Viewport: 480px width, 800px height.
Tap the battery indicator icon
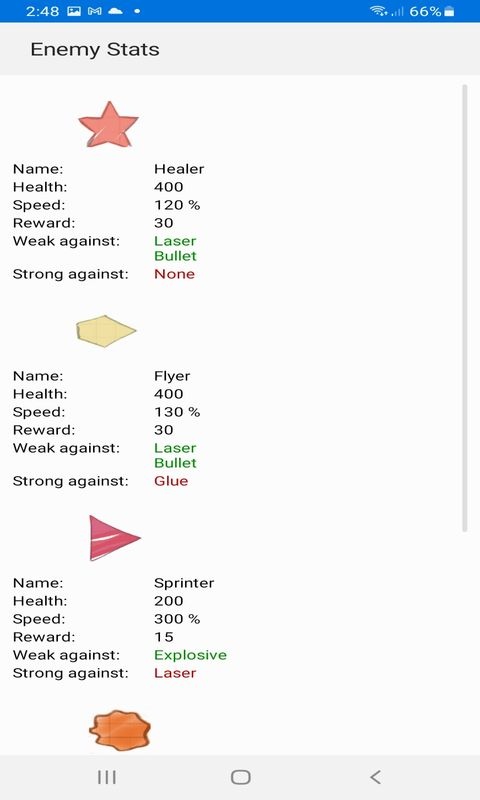[x=449, y=11]
